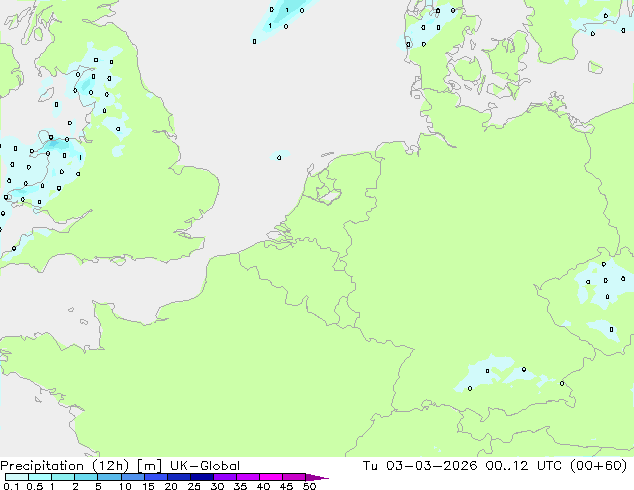Click the purple arrow tip above 50
Image resolution: width=634 pixels, height=490 pixels.
[x=317, y=478]
